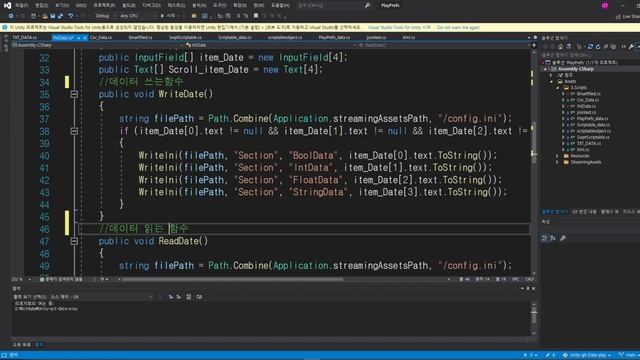Open the output source selection dropdown
640x360 pixels.
coord(102,297)
